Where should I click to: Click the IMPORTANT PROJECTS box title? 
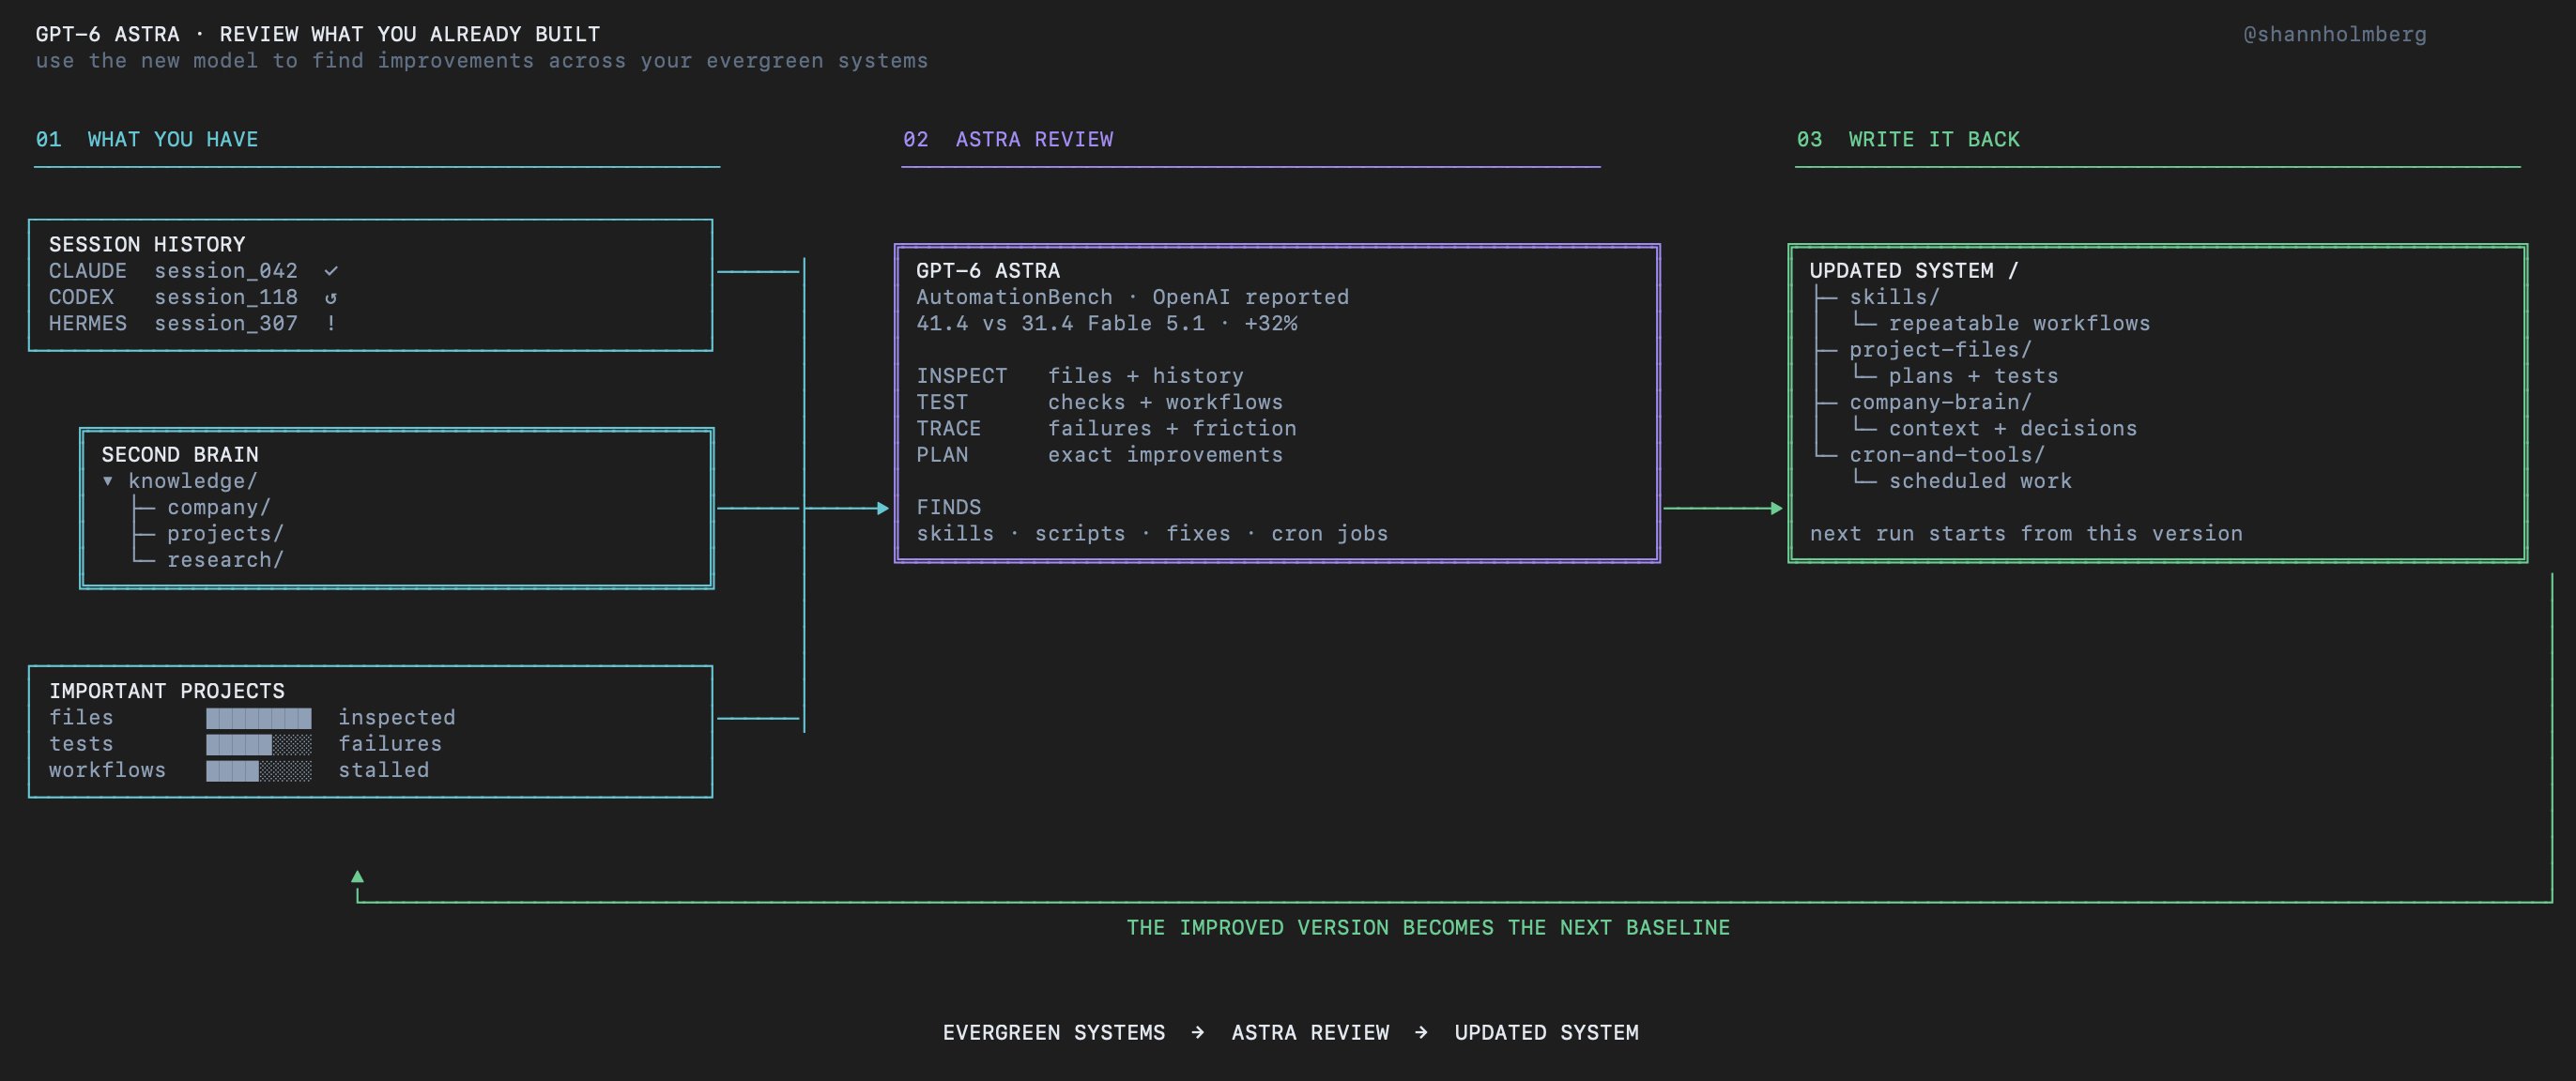click(x=167, y=691)
